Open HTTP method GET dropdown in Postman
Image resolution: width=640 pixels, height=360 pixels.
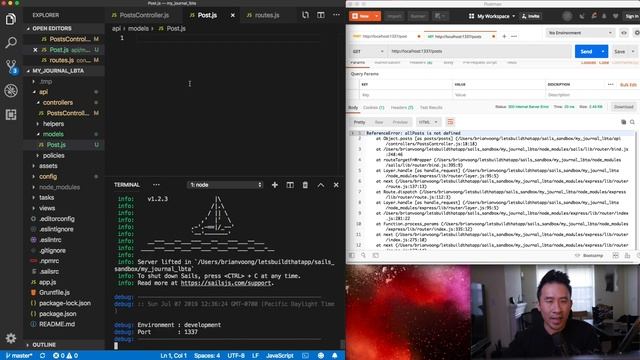368,51
